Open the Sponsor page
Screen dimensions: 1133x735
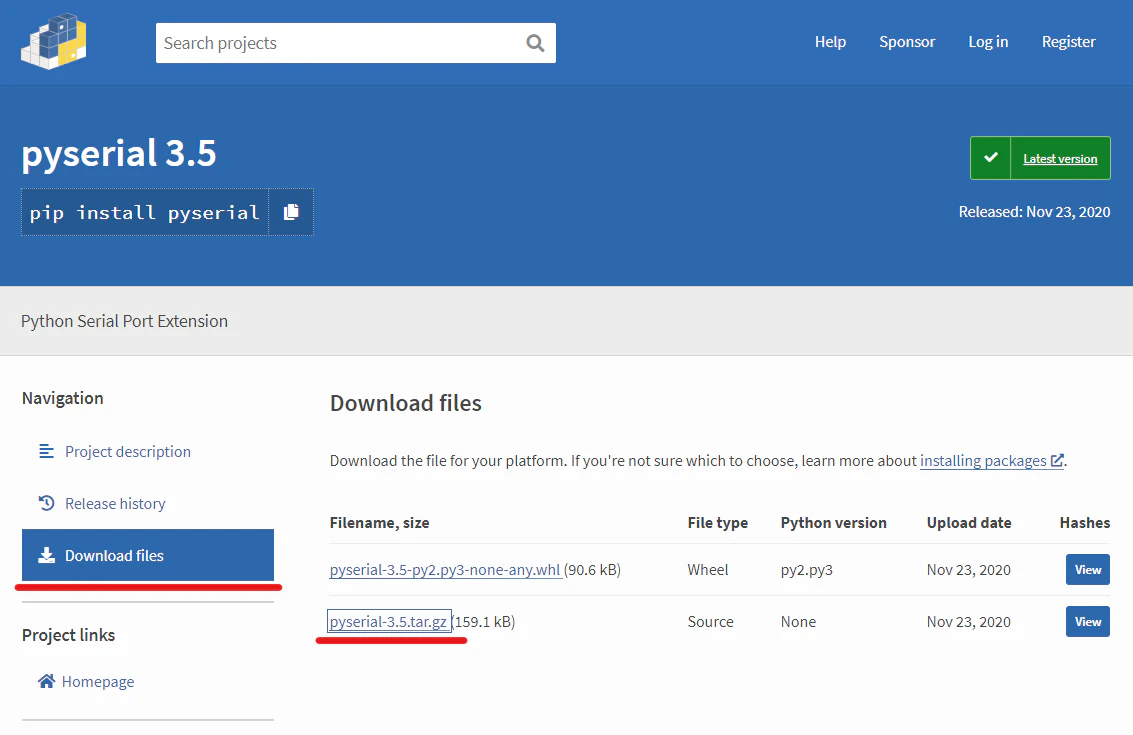[x=907, y=42]
